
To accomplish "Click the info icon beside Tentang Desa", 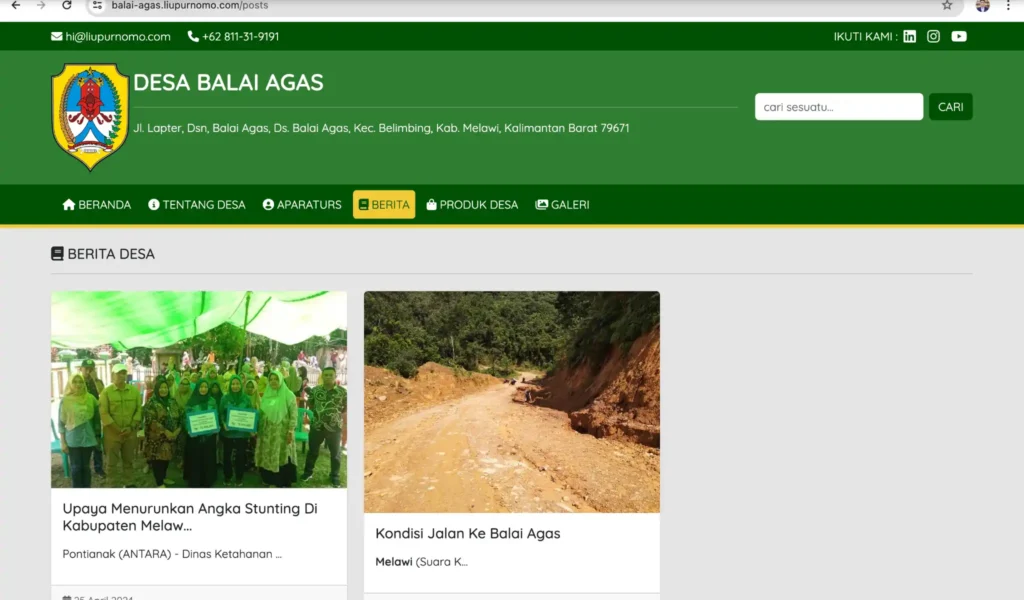I will click(x=153, y=204).
